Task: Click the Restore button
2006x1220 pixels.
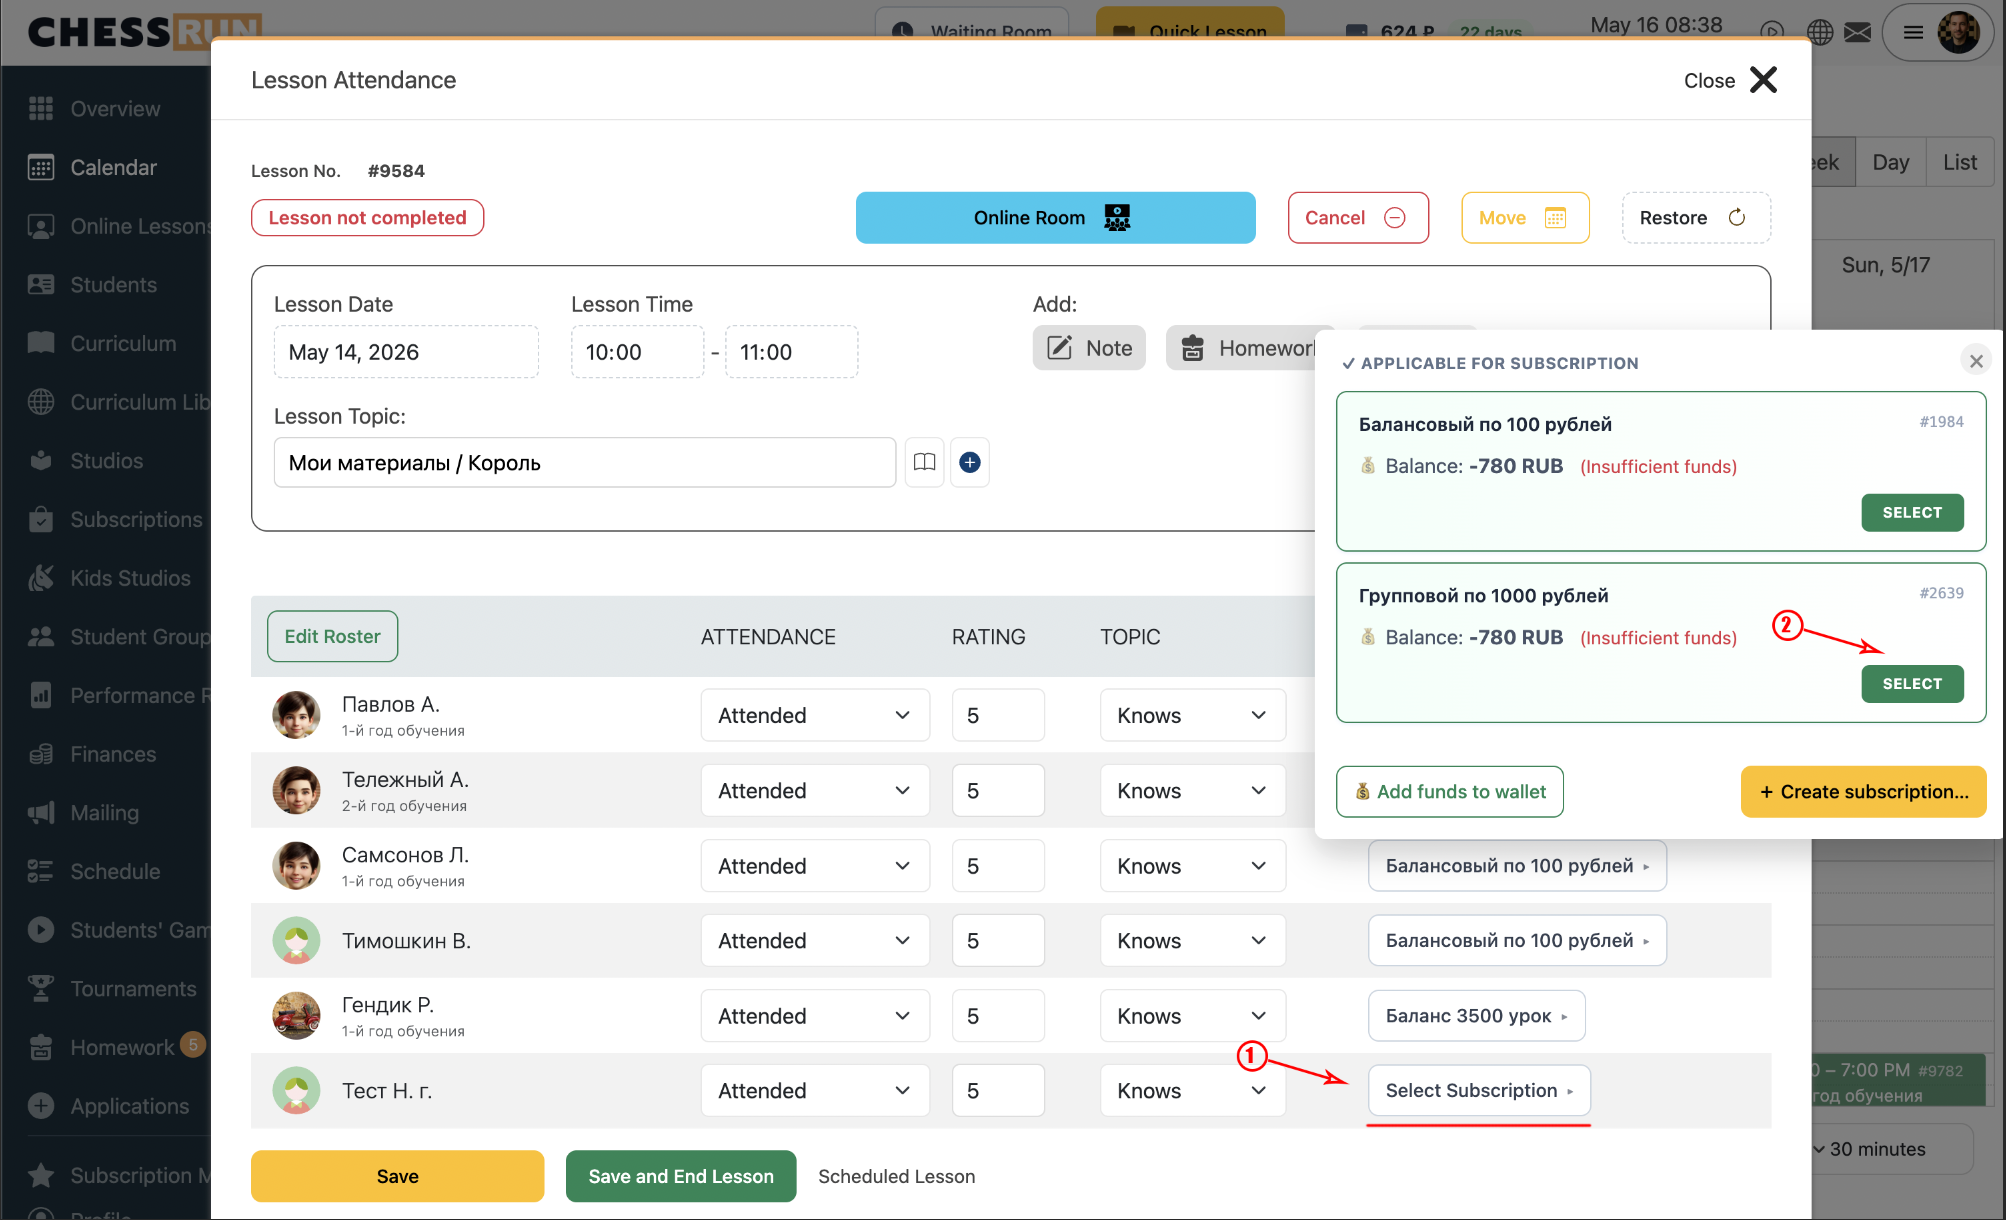Action: [x=1696, y=218]
